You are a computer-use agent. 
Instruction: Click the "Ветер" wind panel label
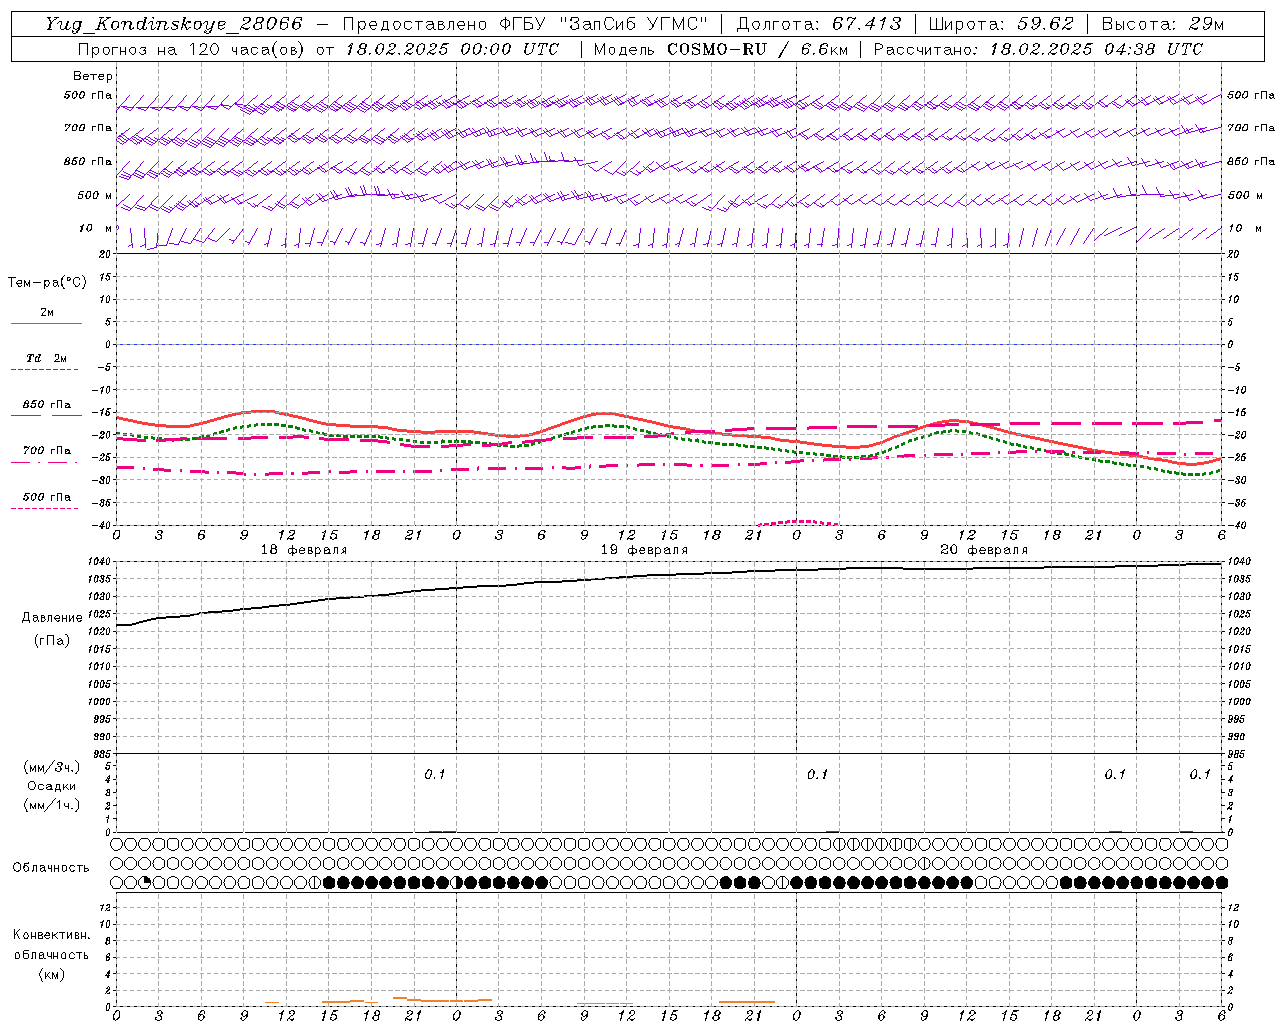tap(93, 76)
